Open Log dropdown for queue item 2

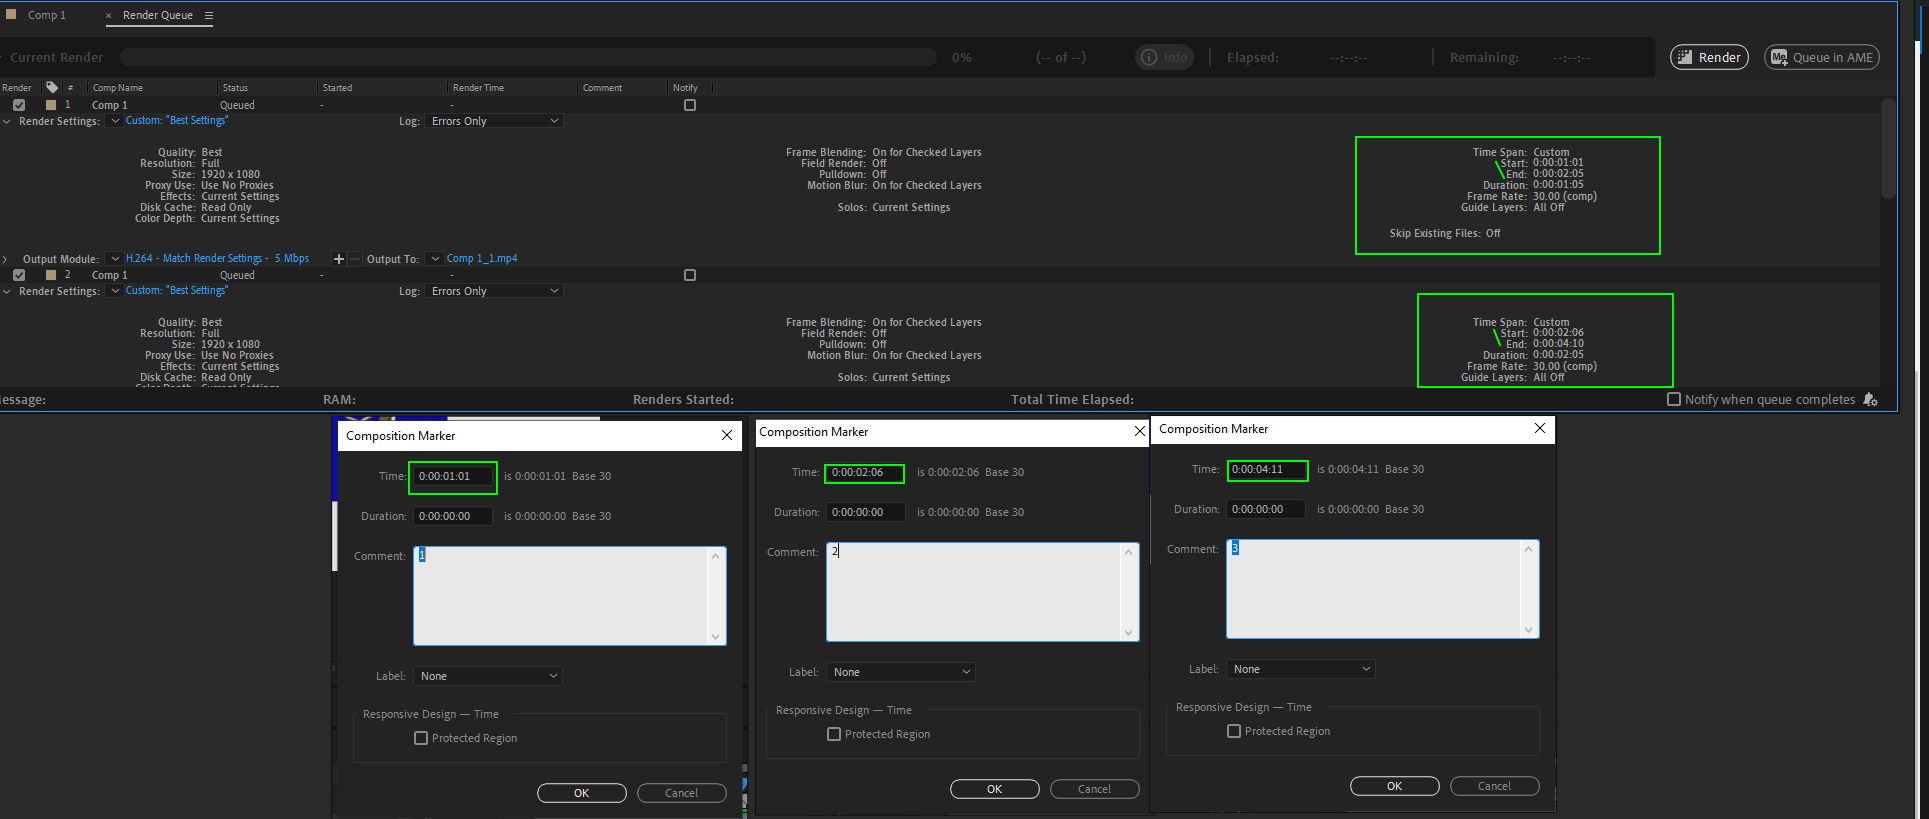(x=494, y=291)
